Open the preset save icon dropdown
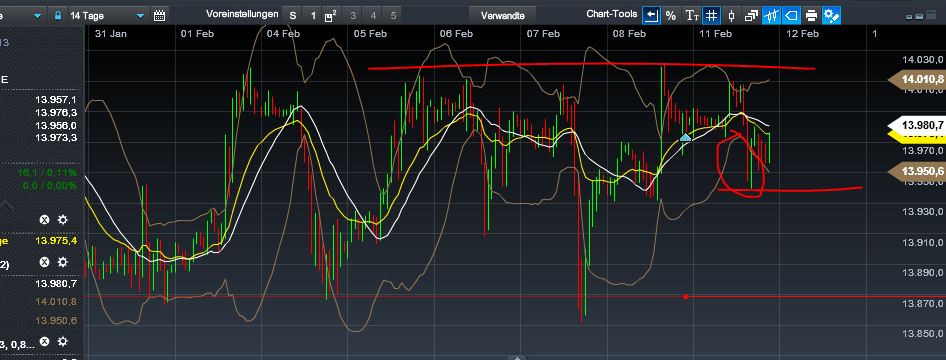This screenshot has width=946, height=360. [331, 16]
